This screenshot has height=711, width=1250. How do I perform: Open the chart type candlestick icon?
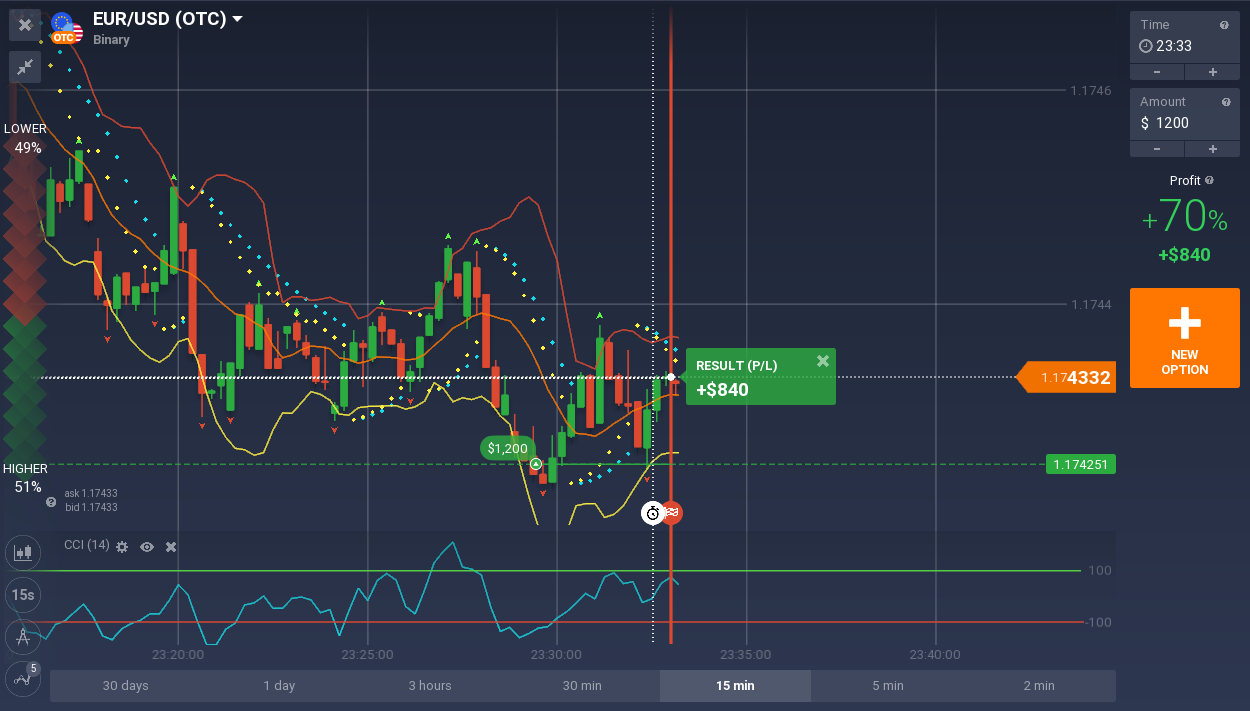coord(22,551)
